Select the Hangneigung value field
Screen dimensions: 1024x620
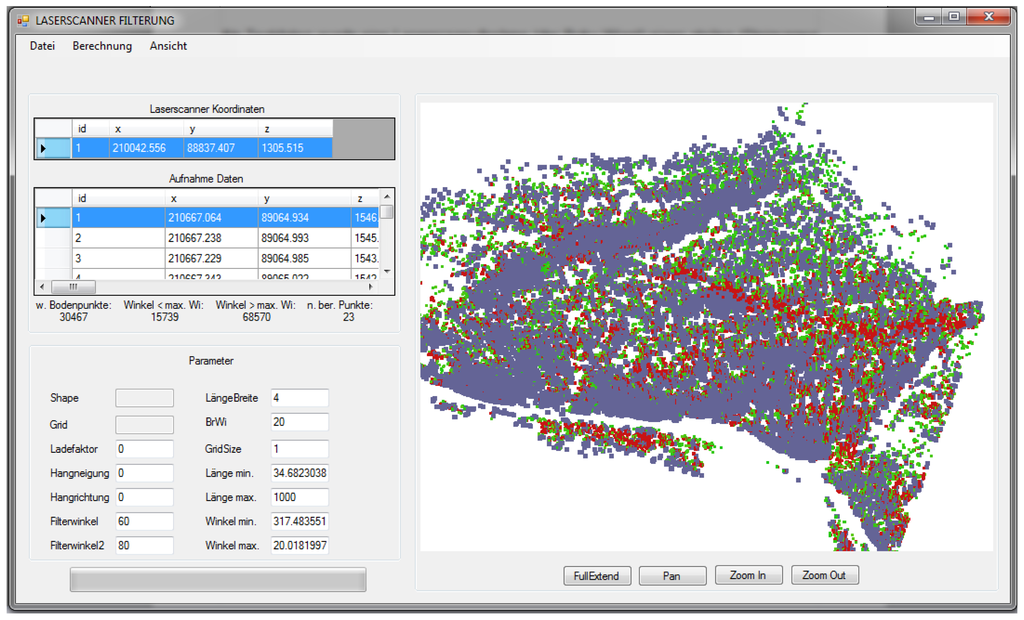[x=144, y=472]
